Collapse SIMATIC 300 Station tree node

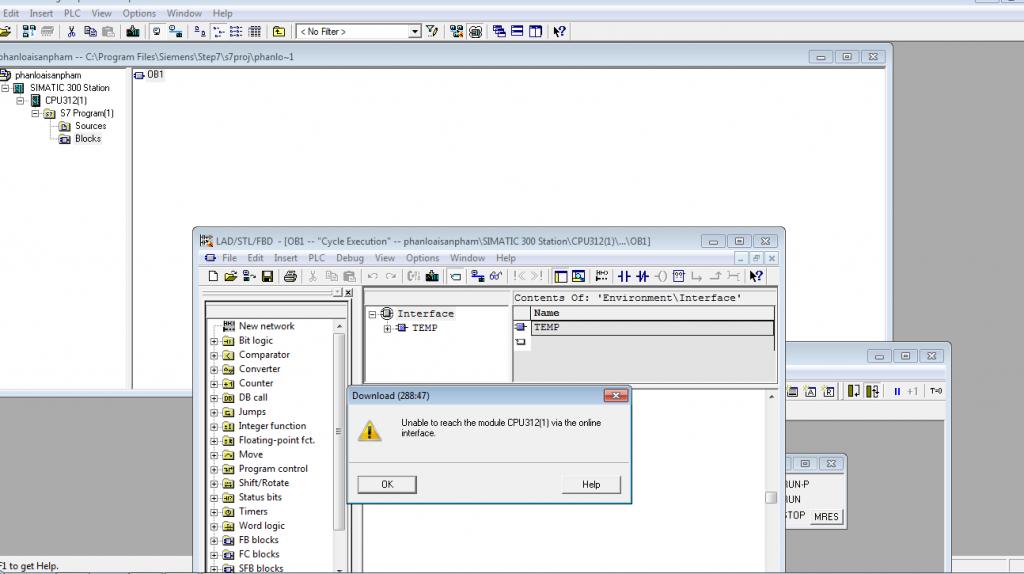[x=5, y=88]
